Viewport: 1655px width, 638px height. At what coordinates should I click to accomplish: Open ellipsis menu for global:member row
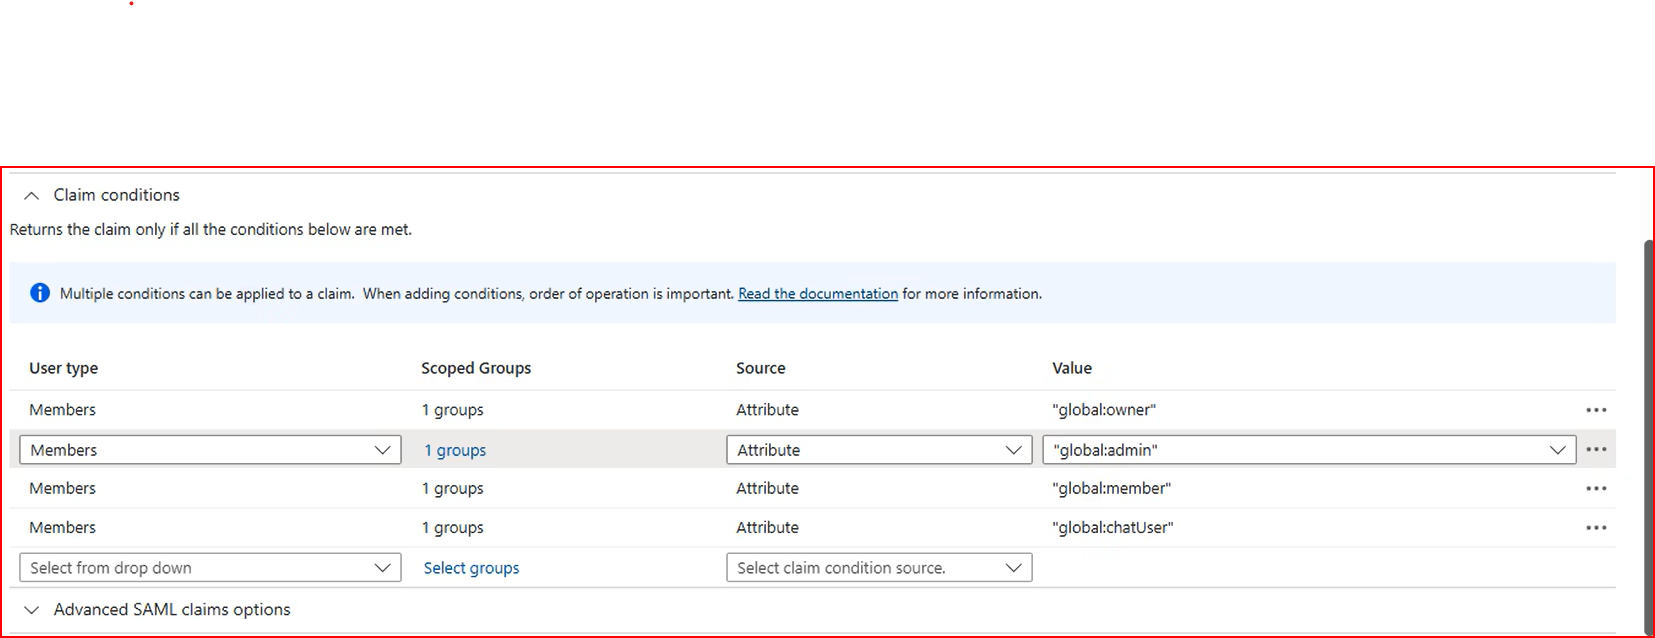1596,489
